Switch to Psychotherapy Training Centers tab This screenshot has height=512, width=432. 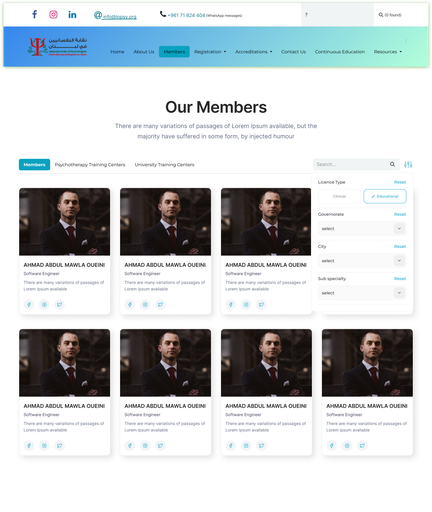(x=90, y=165)
